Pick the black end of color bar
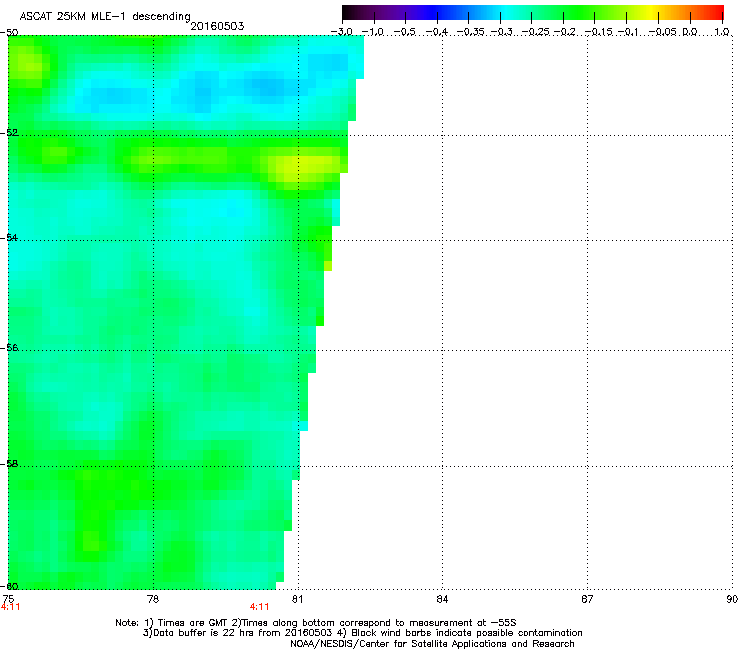 click(348, 12)
